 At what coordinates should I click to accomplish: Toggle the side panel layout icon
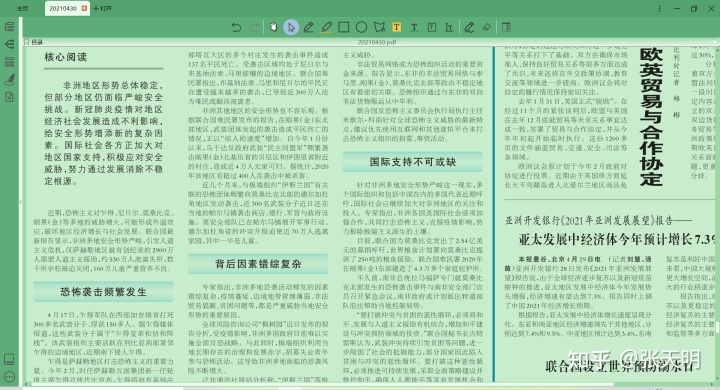506,28
